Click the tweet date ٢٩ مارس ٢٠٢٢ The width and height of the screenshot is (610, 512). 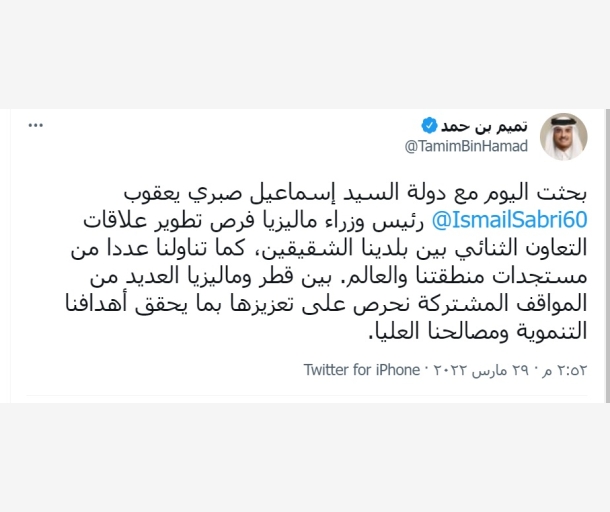point(489,370)
